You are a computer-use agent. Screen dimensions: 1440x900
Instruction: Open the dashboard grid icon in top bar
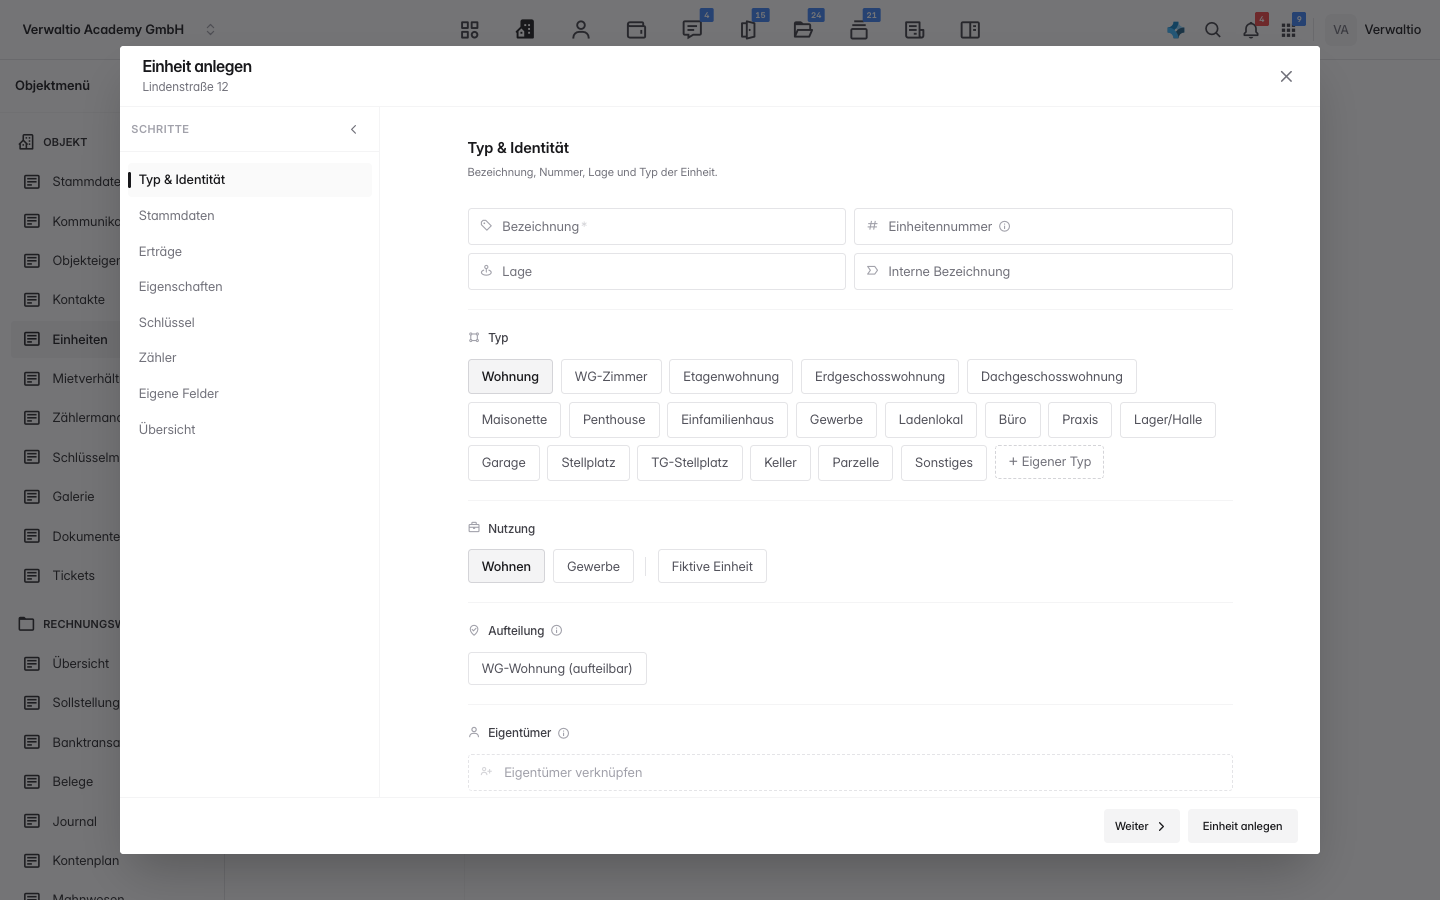470,30
